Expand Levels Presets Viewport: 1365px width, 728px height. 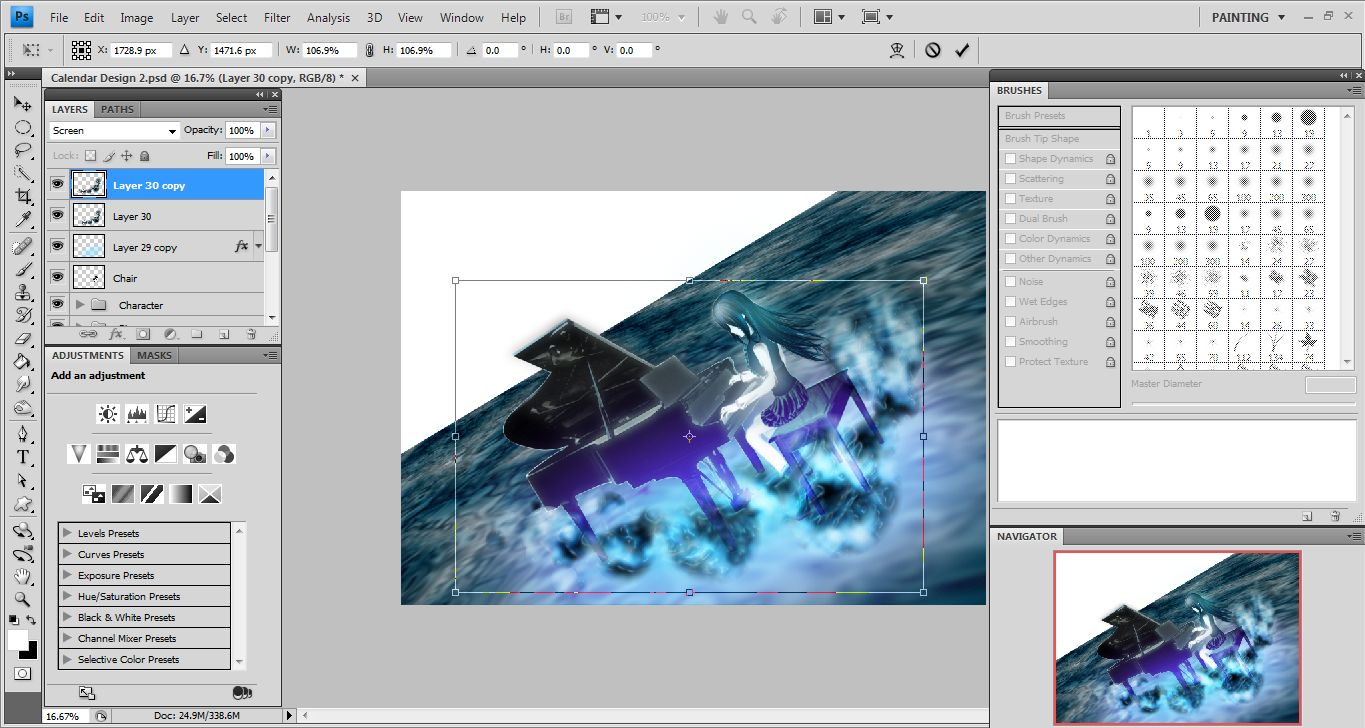(x=67, y=533)
